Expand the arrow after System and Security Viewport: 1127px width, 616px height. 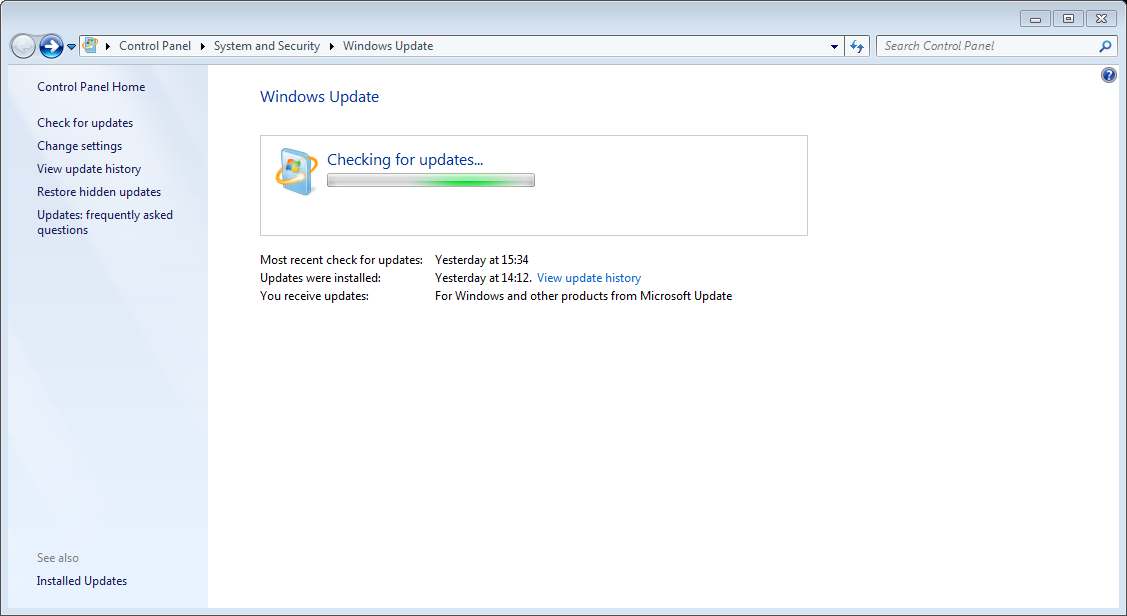coord(331,46)
